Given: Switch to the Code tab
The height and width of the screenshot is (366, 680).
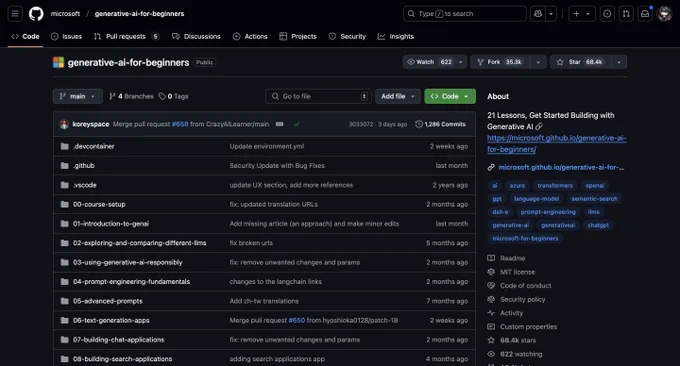Looking at the screenshot, I should tap(26, 36).
